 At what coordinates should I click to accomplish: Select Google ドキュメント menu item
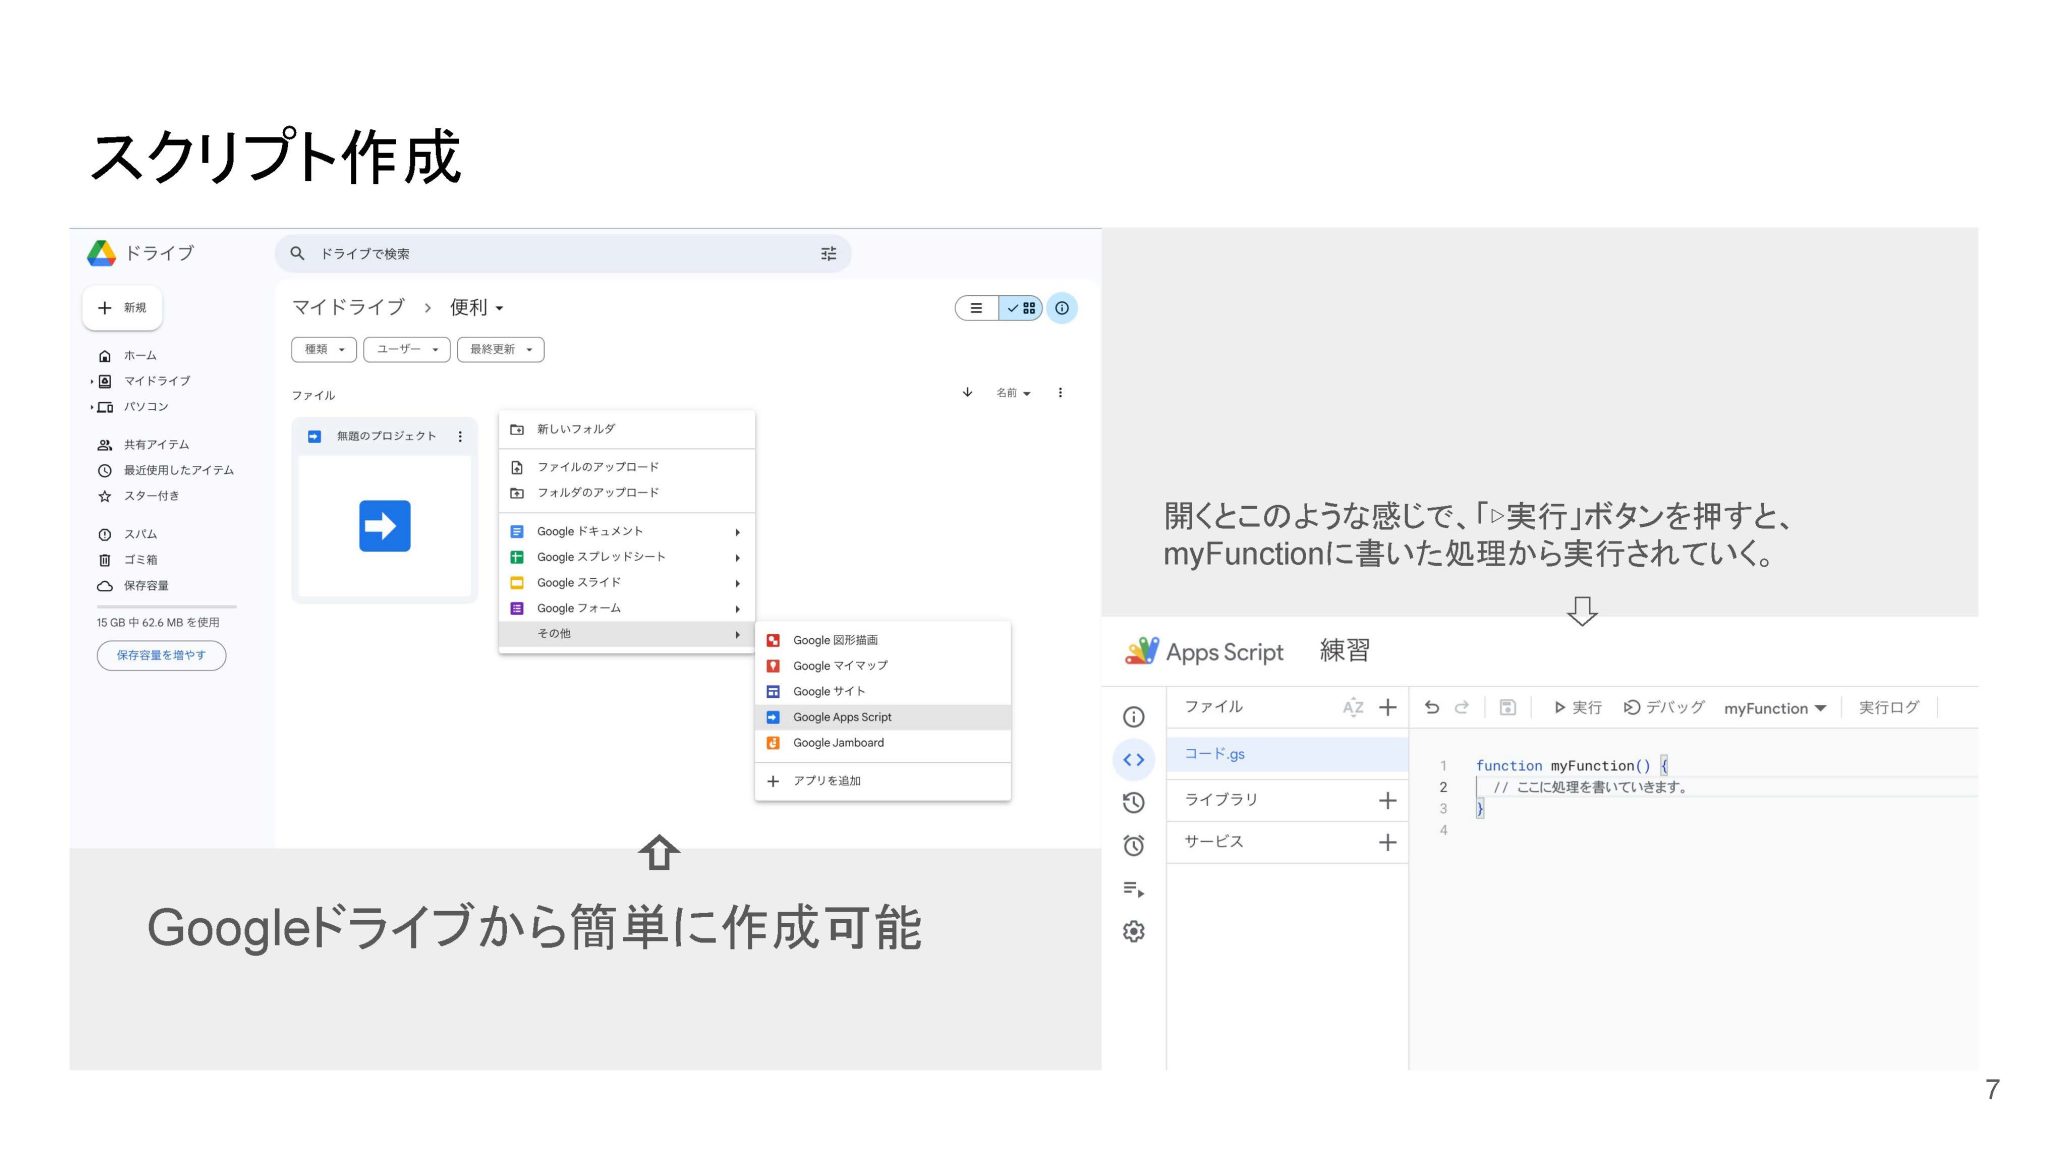click(x=626, y=531)
